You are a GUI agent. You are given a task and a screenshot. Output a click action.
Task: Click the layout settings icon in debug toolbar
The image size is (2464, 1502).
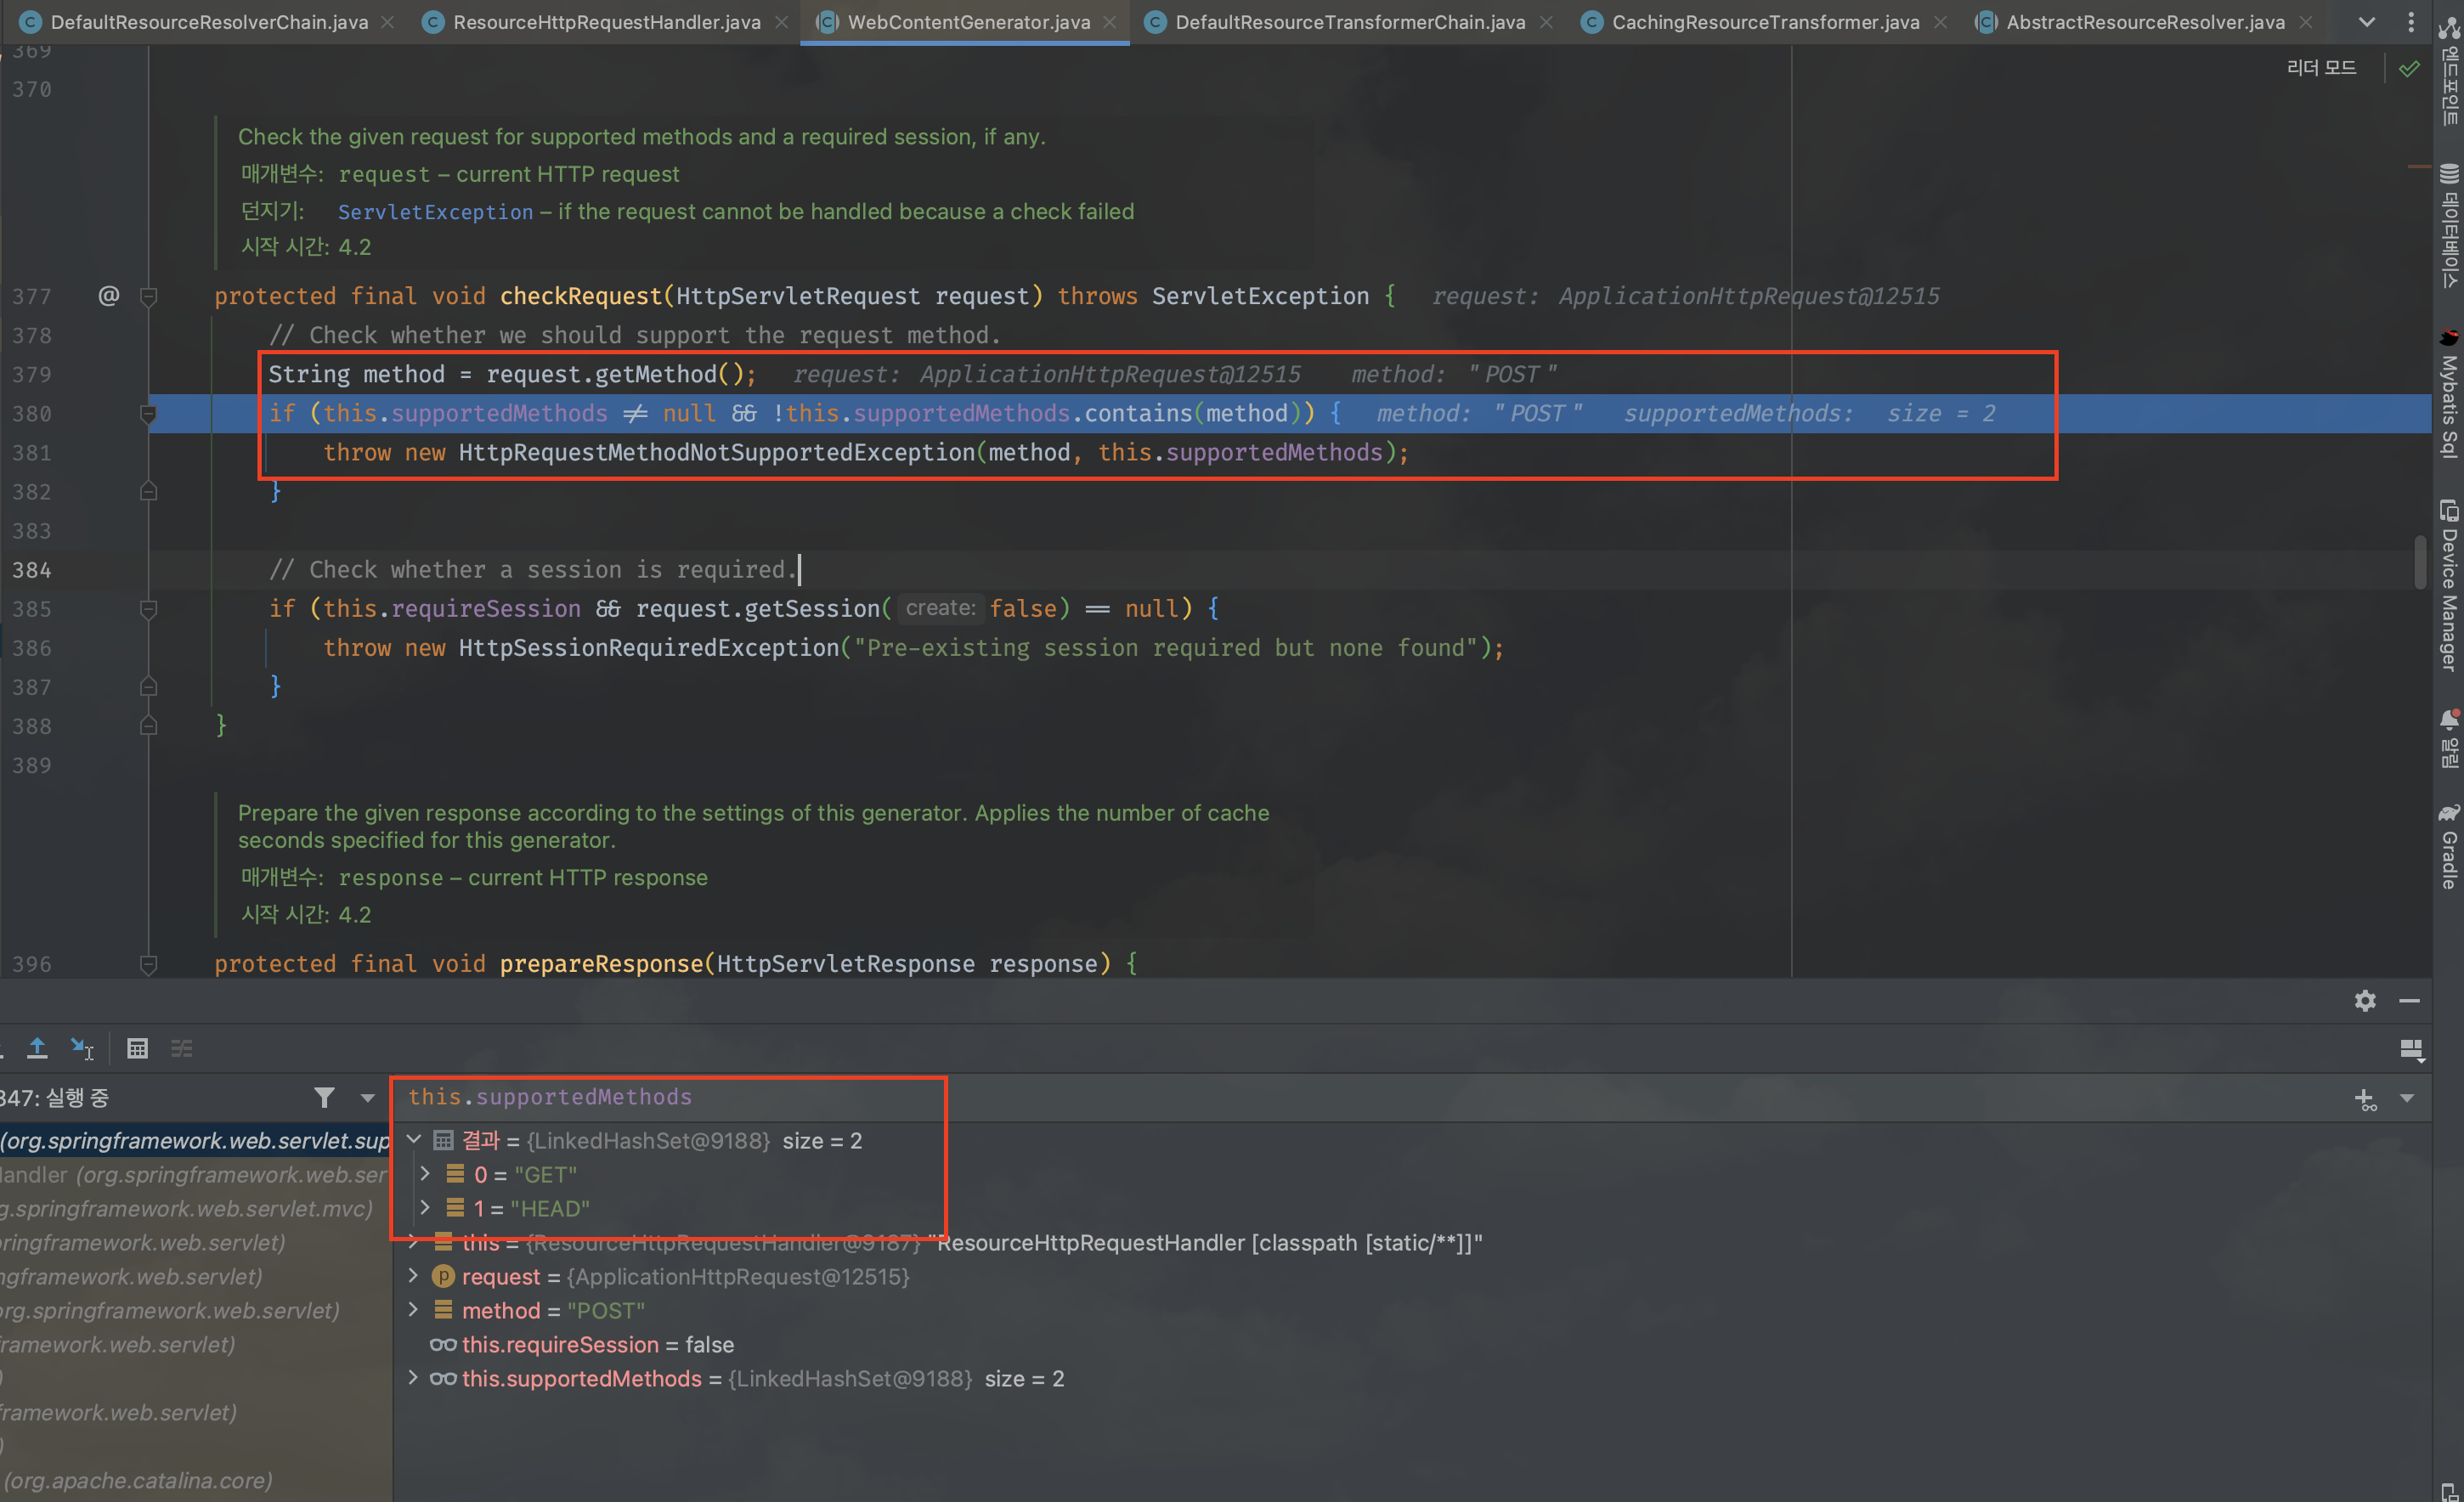(x=2411, y=1049)
